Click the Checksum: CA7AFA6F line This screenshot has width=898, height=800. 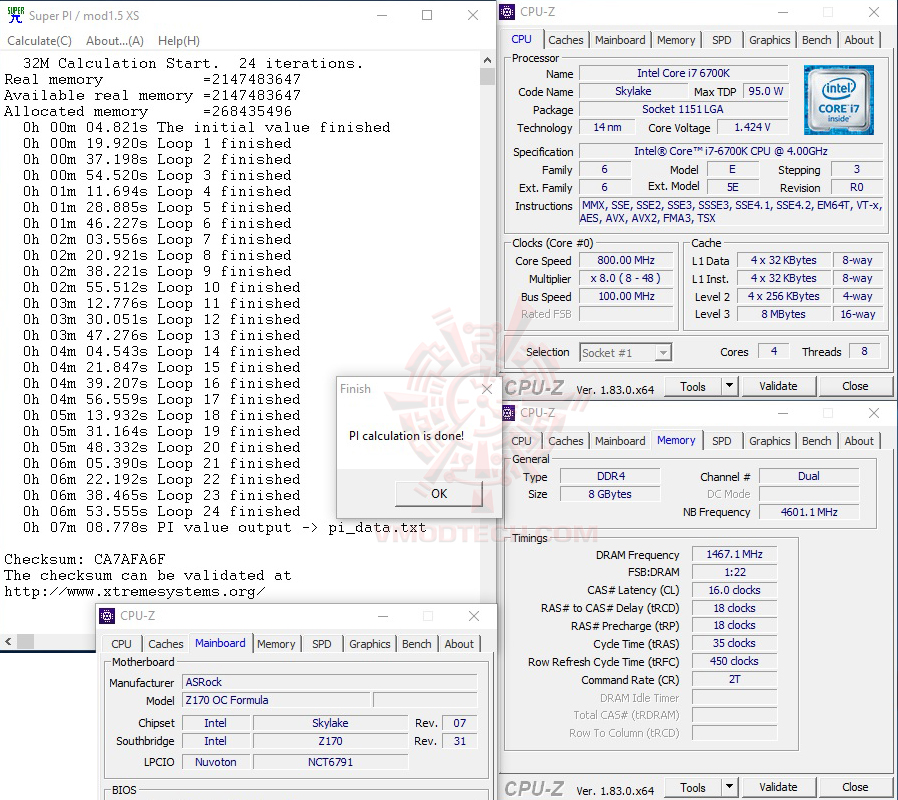[x=85, y=559]
